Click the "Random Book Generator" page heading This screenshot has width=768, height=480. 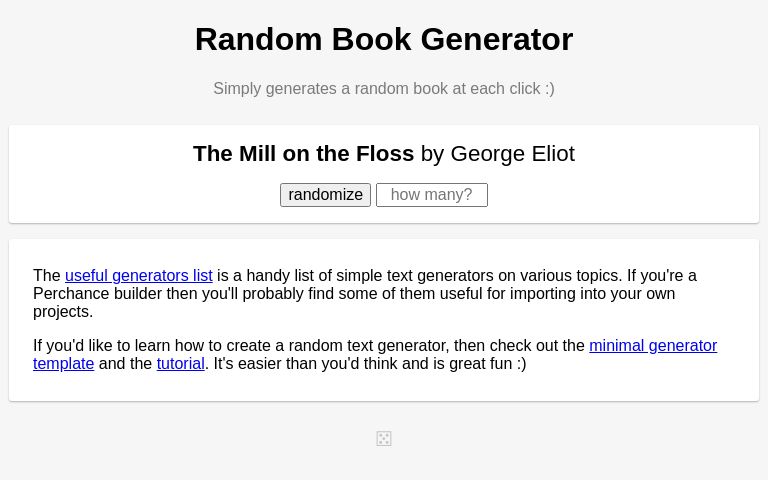[x=384, y=39]
